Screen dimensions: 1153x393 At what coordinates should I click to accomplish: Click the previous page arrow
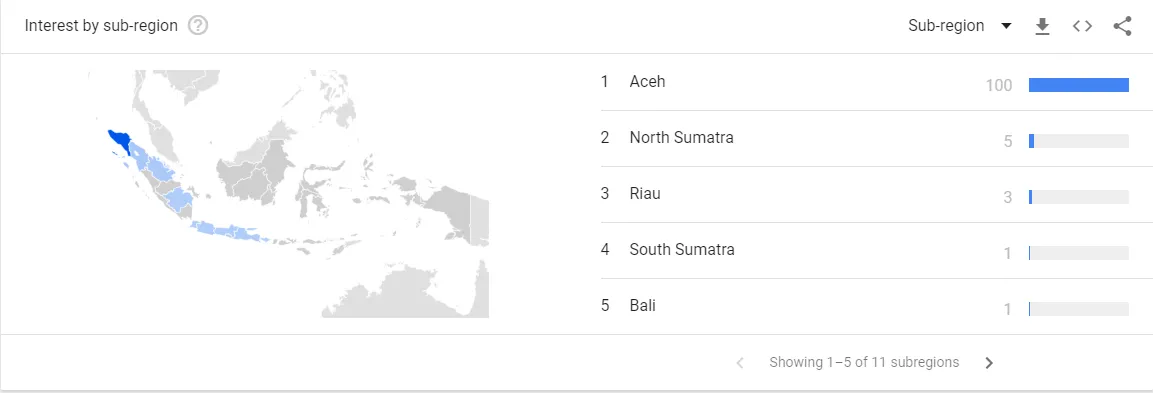740,363
